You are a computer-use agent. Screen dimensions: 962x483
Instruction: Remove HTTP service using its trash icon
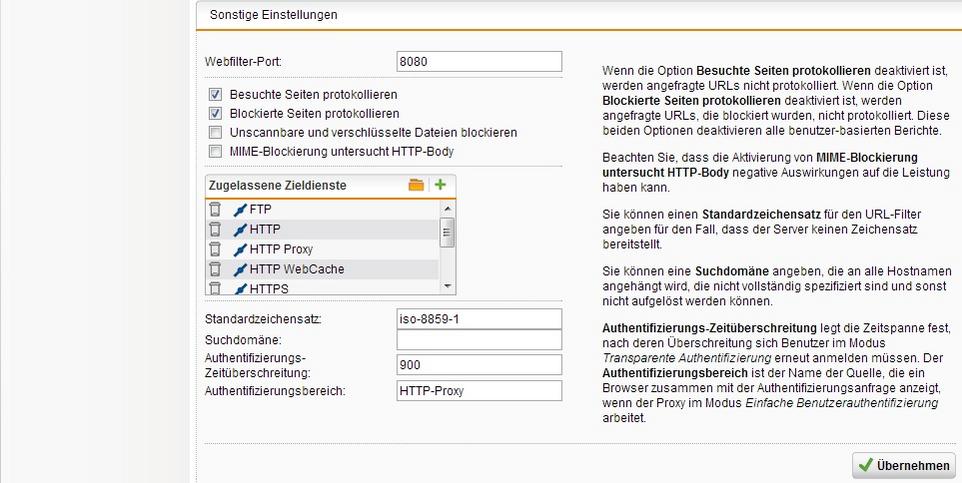point(215,229)
